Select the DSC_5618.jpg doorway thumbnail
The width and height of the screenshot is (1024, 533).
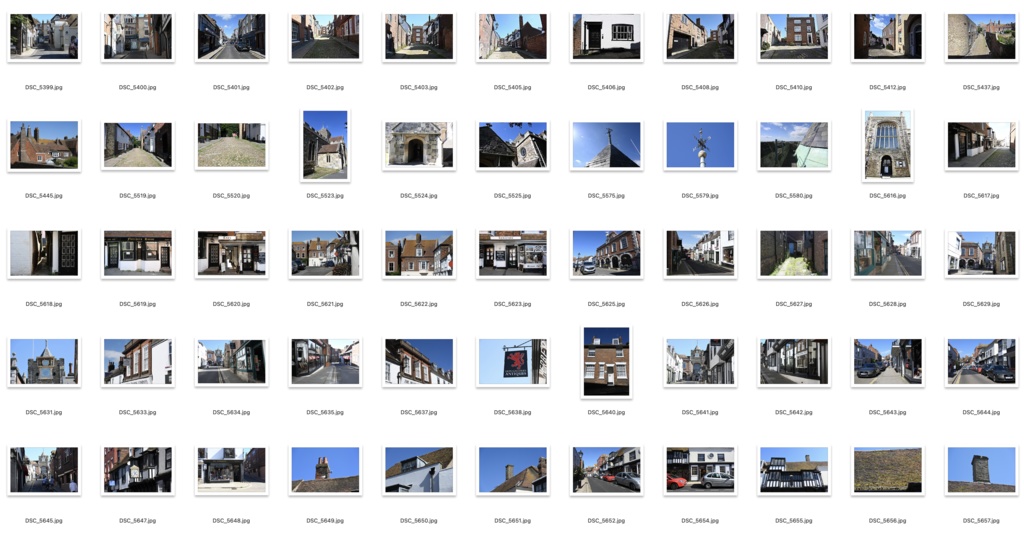[x=44, y=253]
